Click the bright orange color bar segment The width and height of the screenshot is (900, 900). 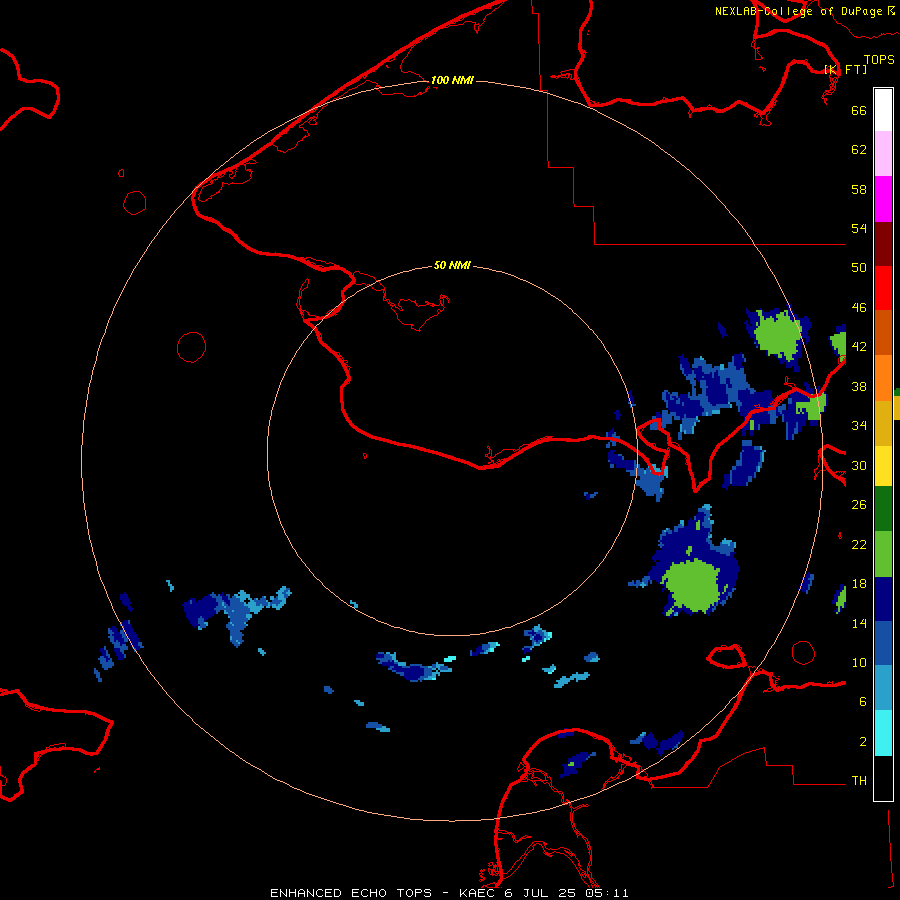pos(883,378)
